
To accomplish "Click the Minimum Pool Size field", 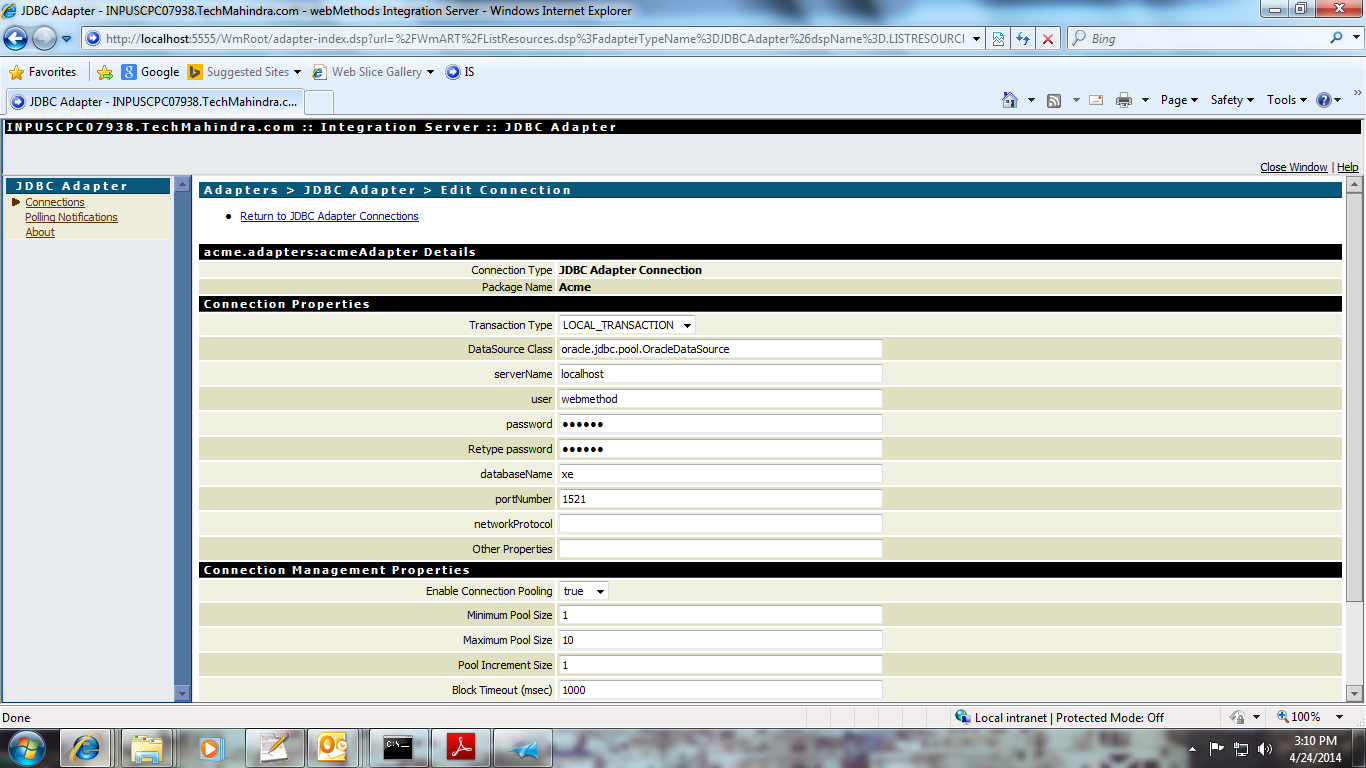I will pyautogui.click(x=720, y=615).
